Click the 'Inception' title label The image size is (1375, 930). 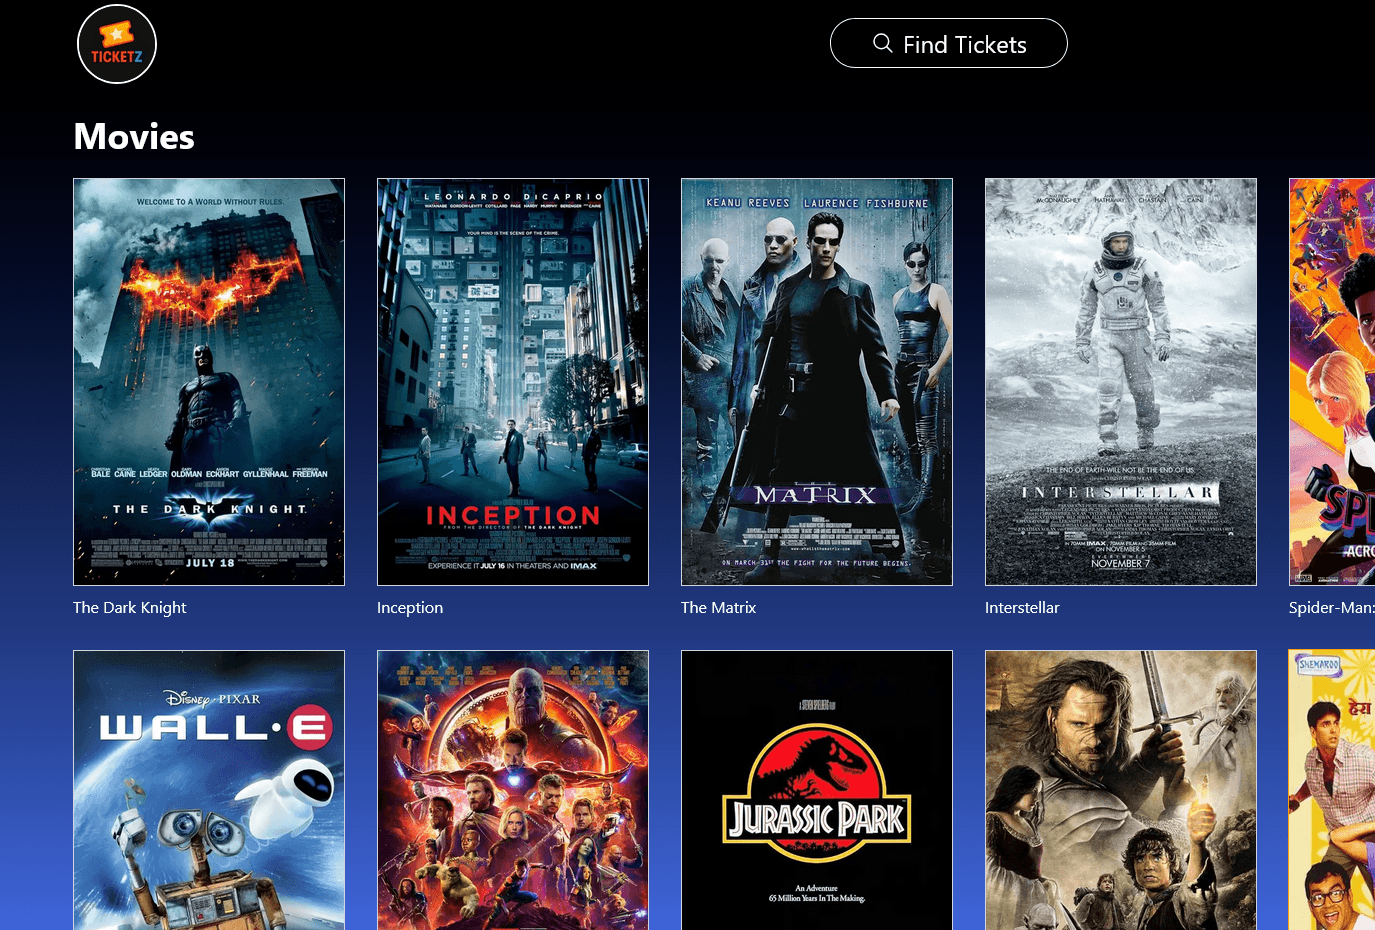point(410,608)
